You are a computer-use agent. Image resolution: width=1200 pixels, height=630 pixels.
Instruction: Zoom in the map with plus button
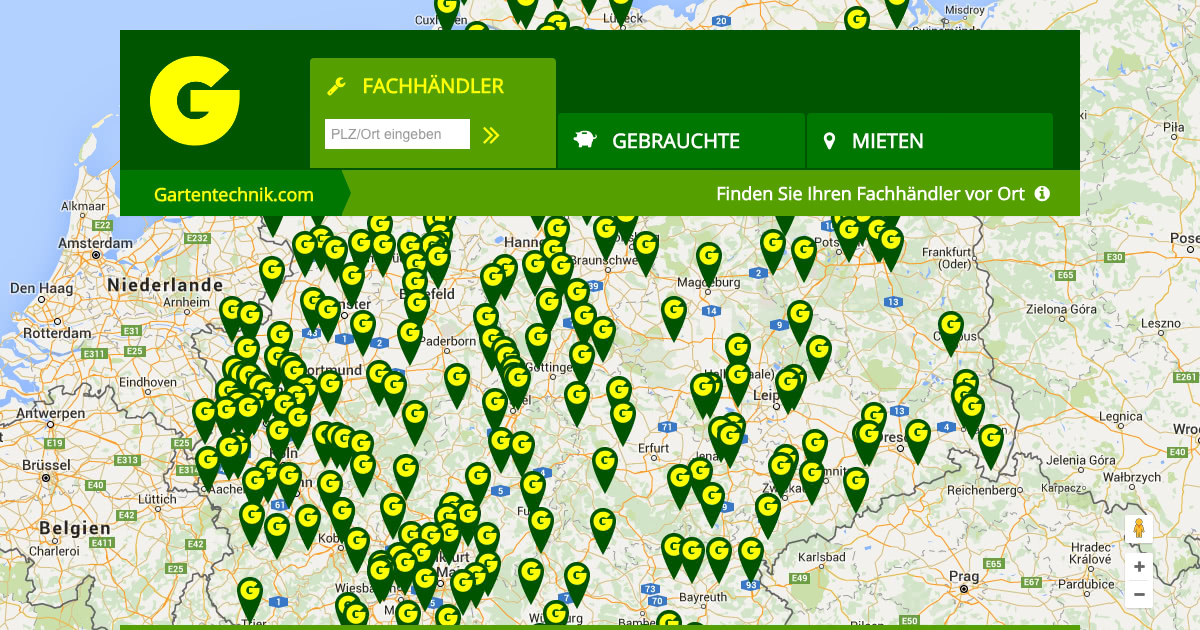[1139, 567]
